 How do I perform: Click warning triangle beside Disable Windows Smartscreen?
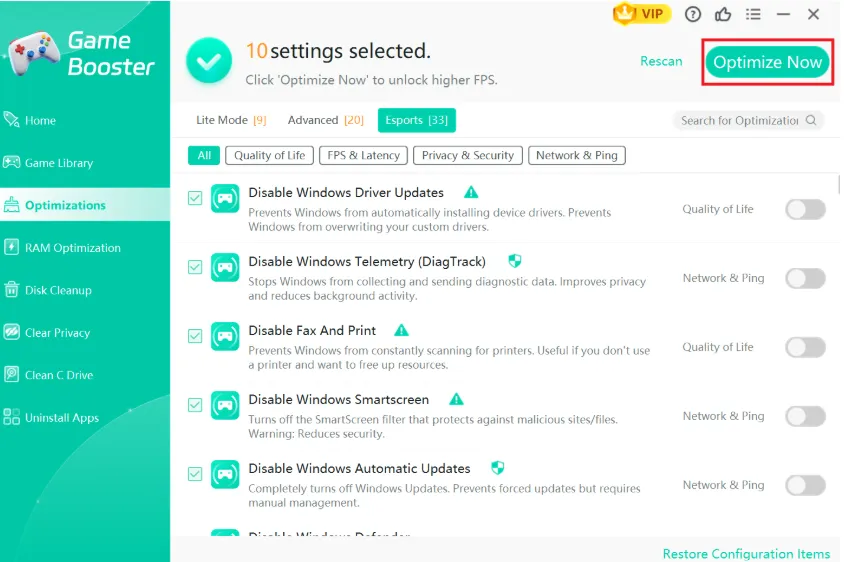456,399
